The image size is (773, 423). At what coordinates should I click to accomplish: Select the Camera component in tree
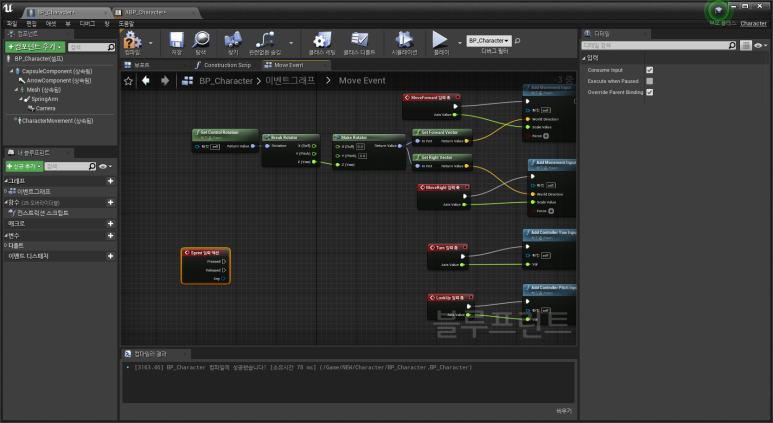click(x=45, y=108)
